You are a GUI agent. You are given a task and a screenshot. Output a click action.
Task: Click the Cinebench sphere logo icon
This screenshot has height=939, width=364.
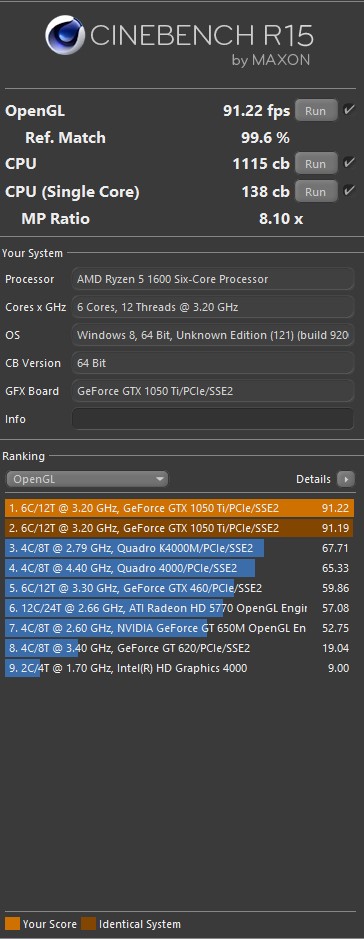pyautogui.click(x=65, y=35)
